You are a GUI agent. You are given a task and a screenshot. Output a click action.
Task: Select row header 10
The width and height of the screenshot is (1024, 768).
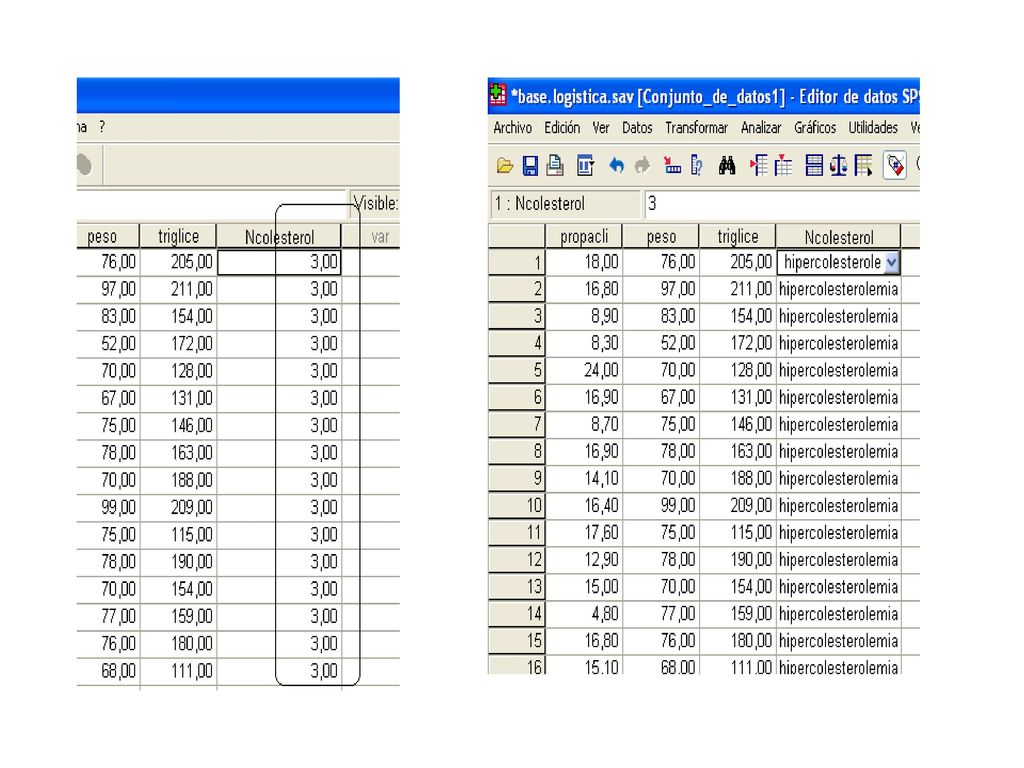[517, 505]
